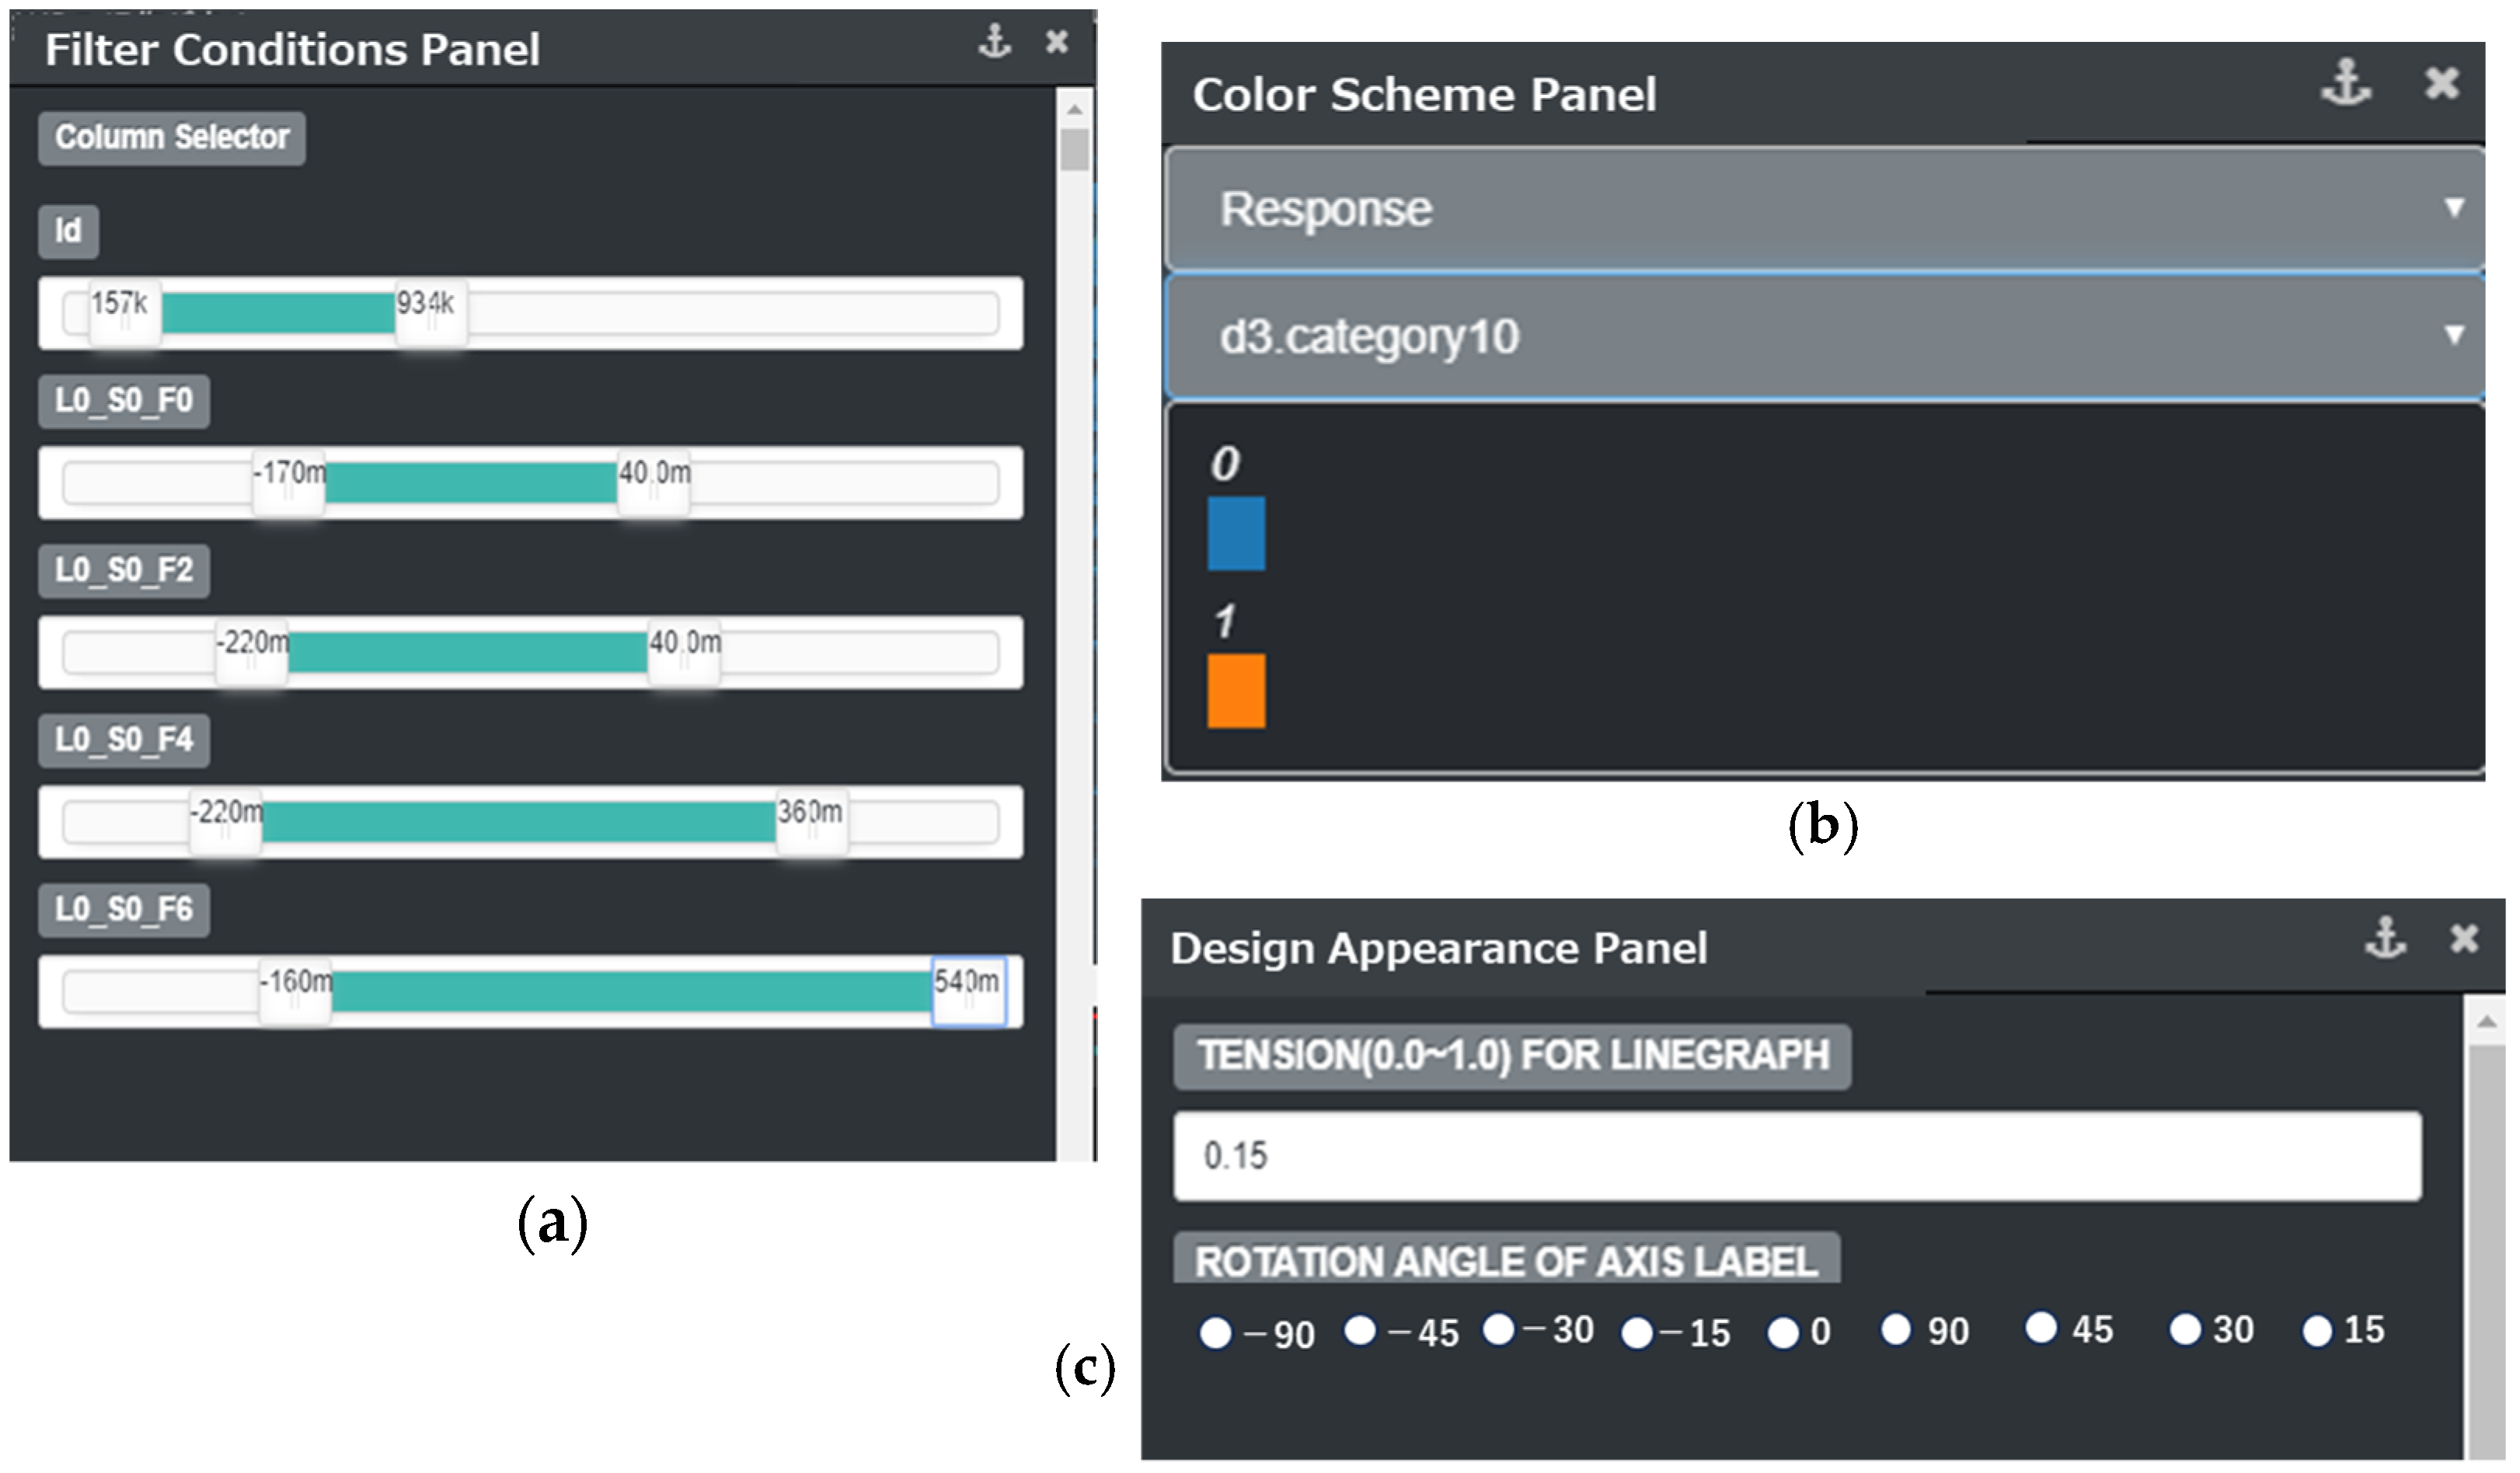Viewport: 2520px width, 1473px height.
Task: Click scroll-up arrow in Filter Conditions Panel
Action: point(1075,108)
